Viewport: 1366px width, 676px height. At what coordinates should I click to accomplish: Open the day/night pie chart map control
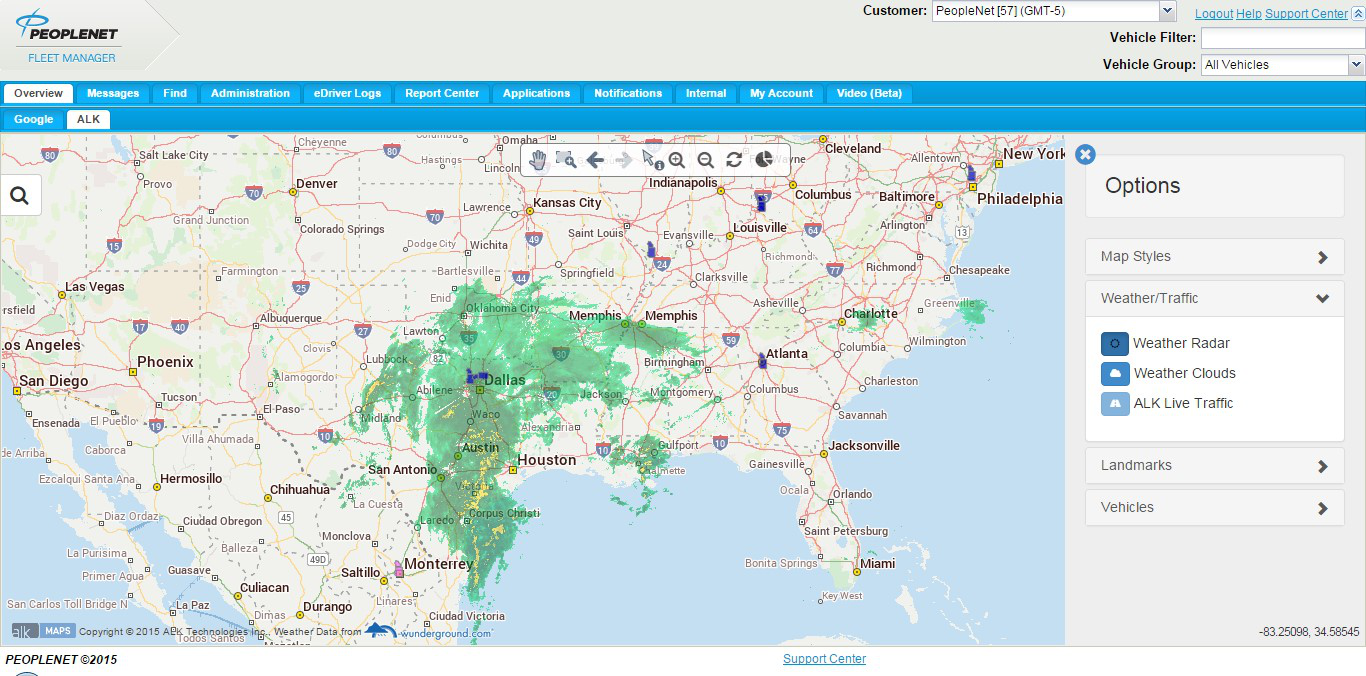[762, 159]
